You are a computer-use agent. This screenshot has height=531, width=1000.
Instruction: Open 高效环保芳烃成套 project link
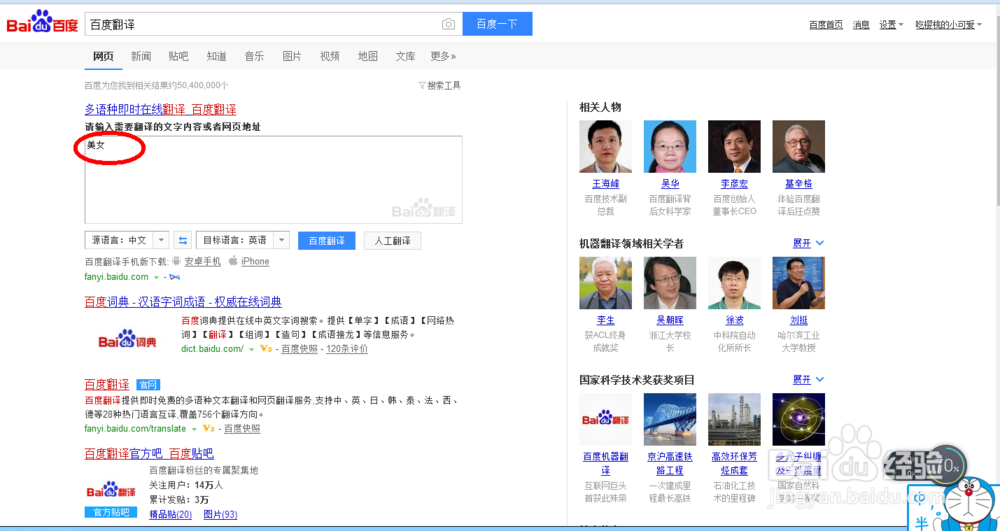734,463
